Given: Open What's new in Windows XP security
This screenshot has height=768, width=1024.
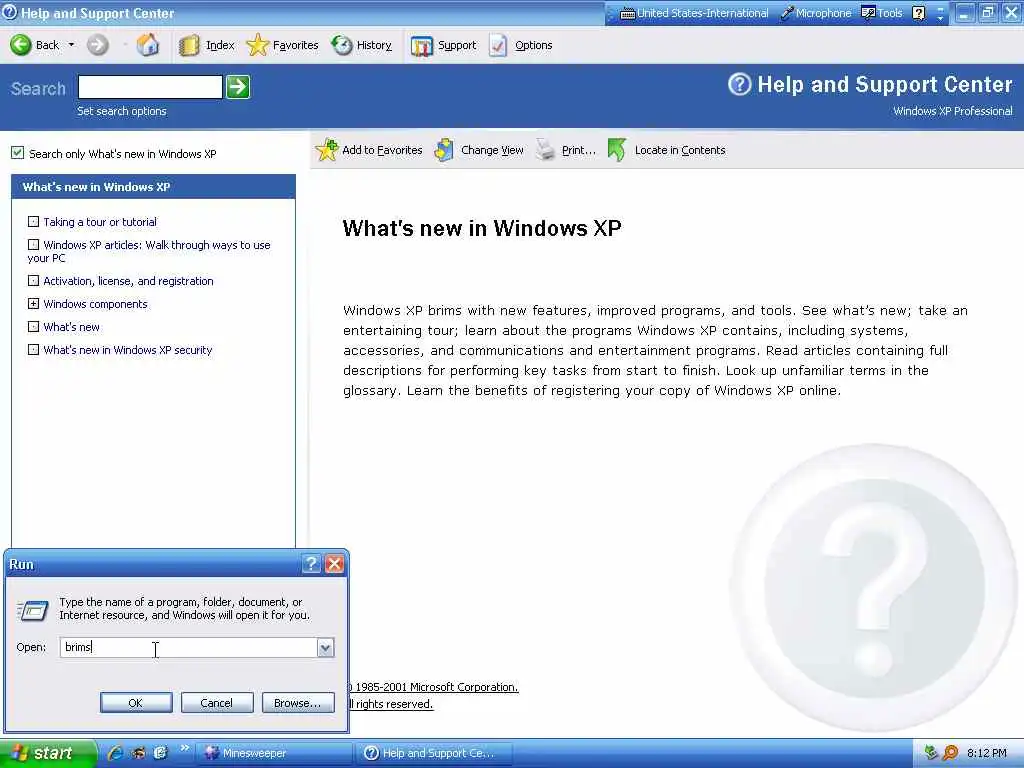Looking at the screenshot, I should click(127, 350).
